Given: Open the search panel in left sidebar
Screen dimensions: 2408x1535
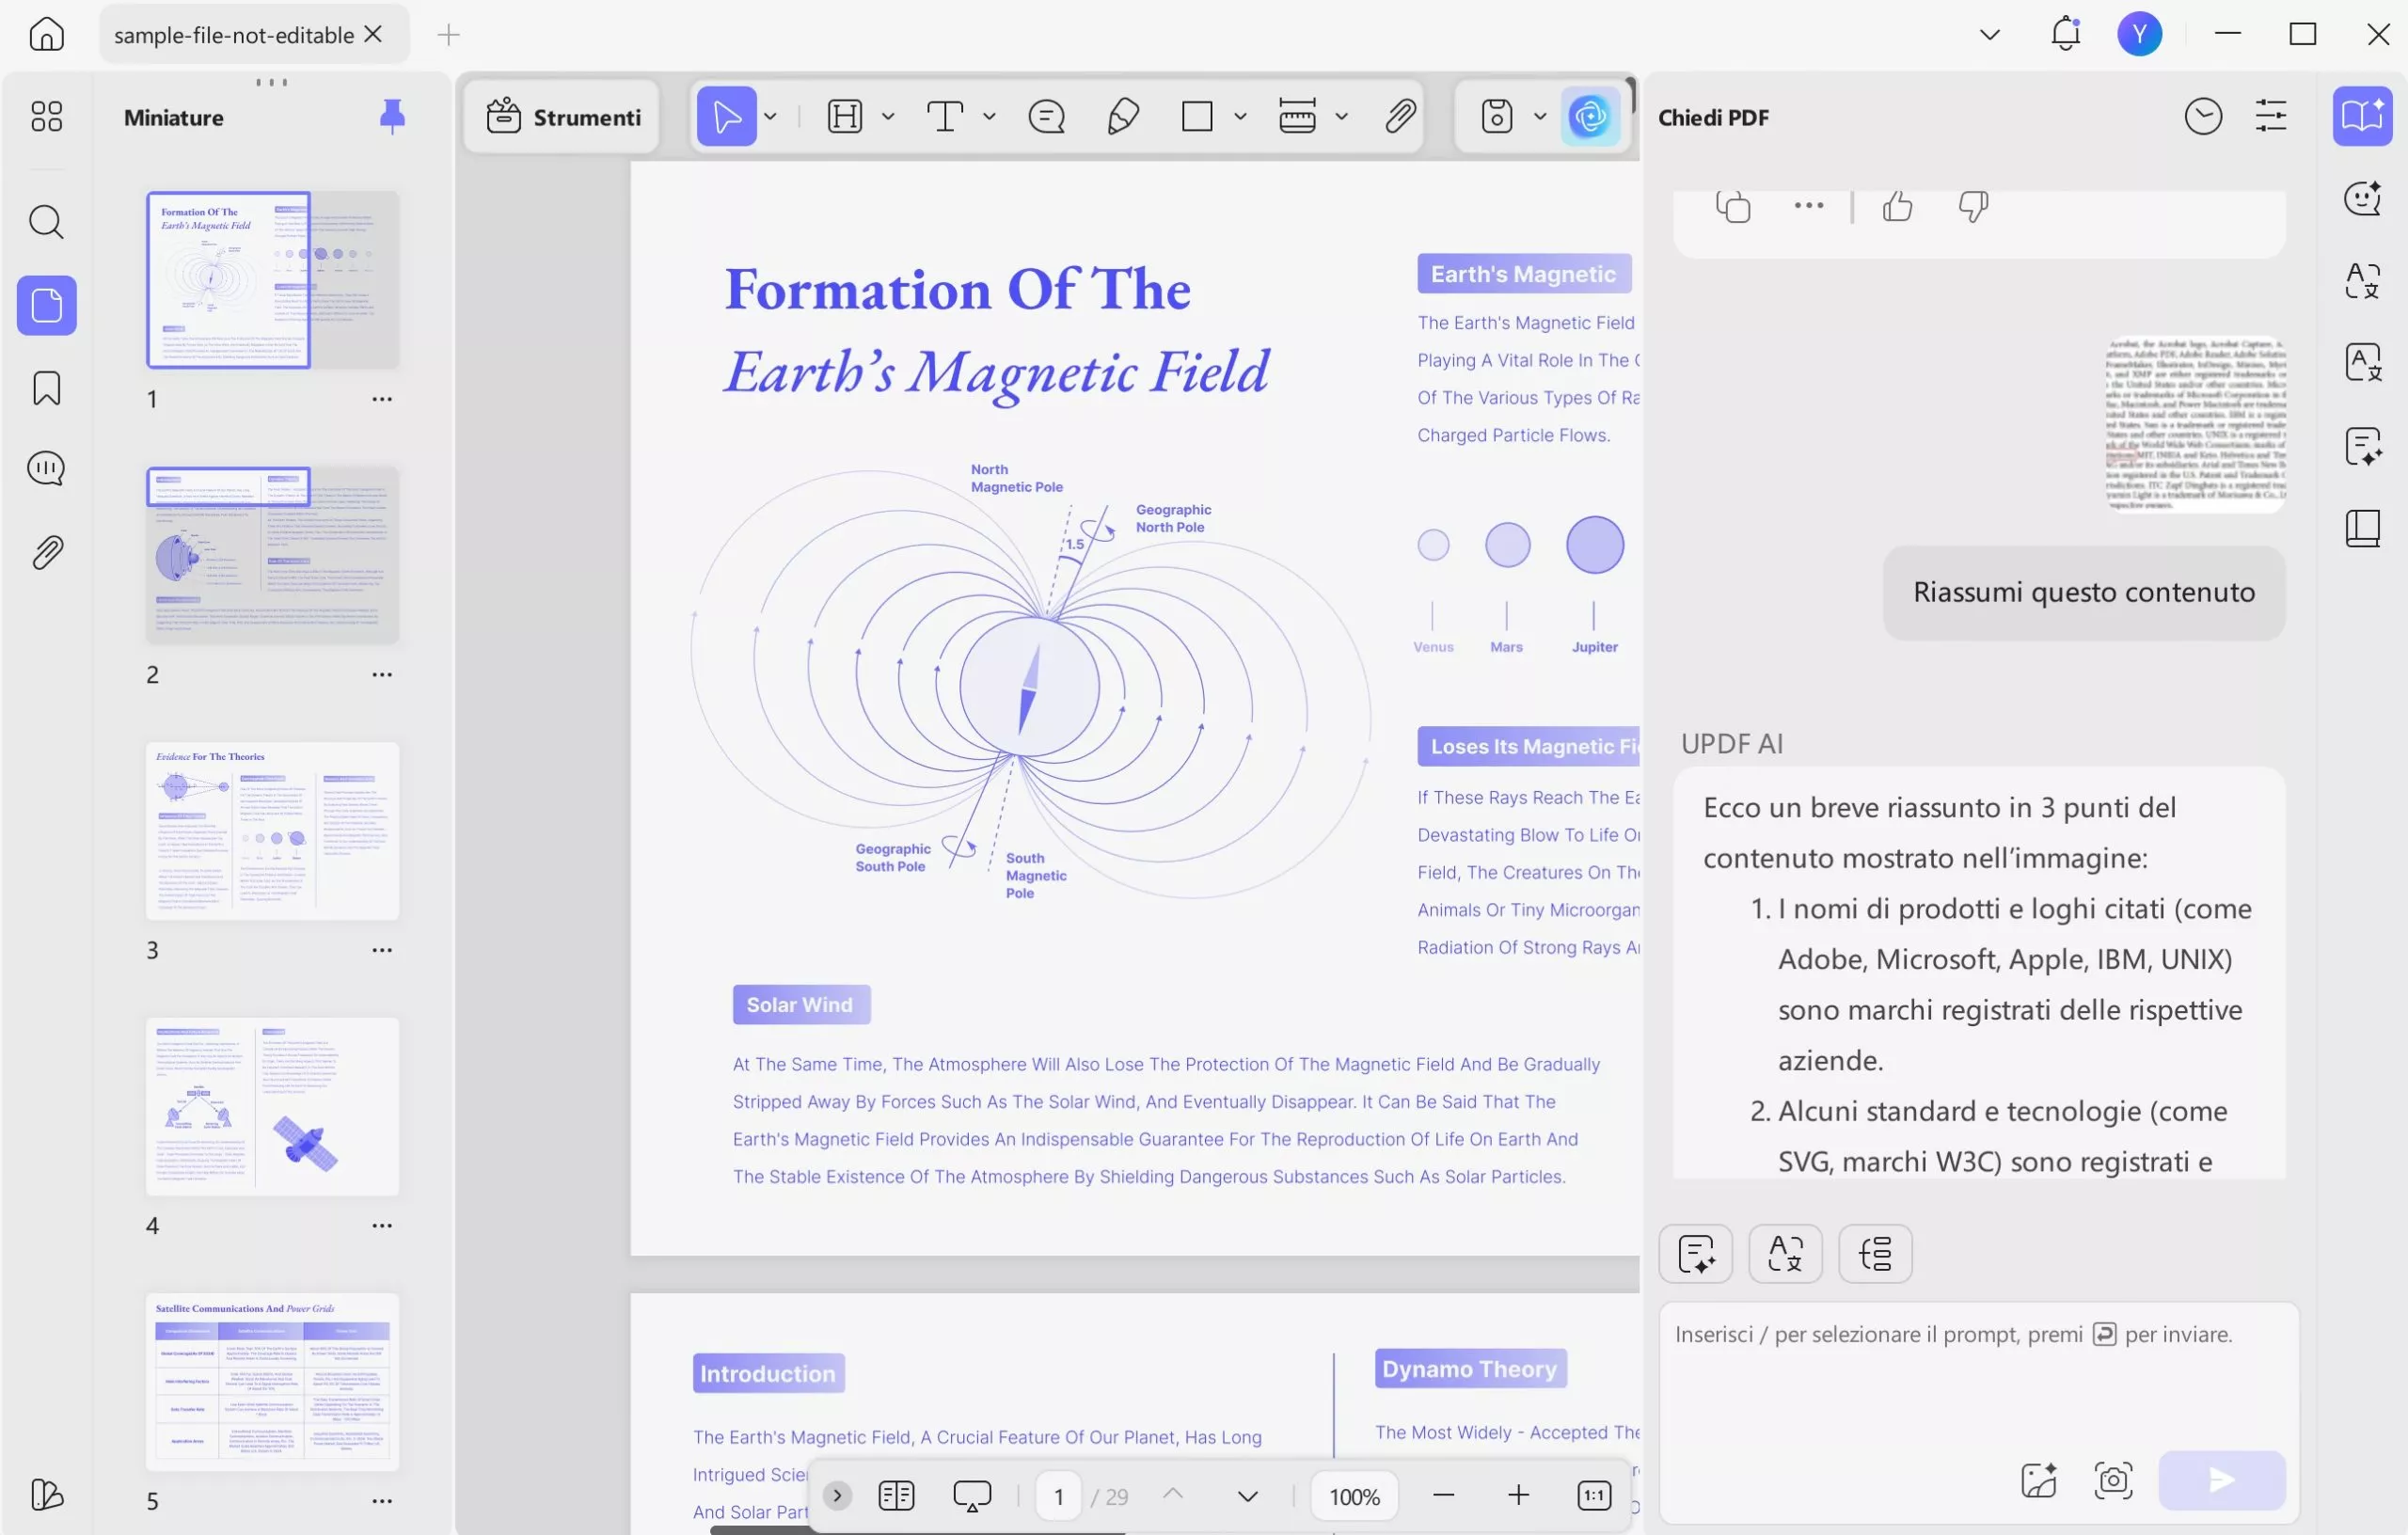Looking at the screenshot, I should click(46, 222).
